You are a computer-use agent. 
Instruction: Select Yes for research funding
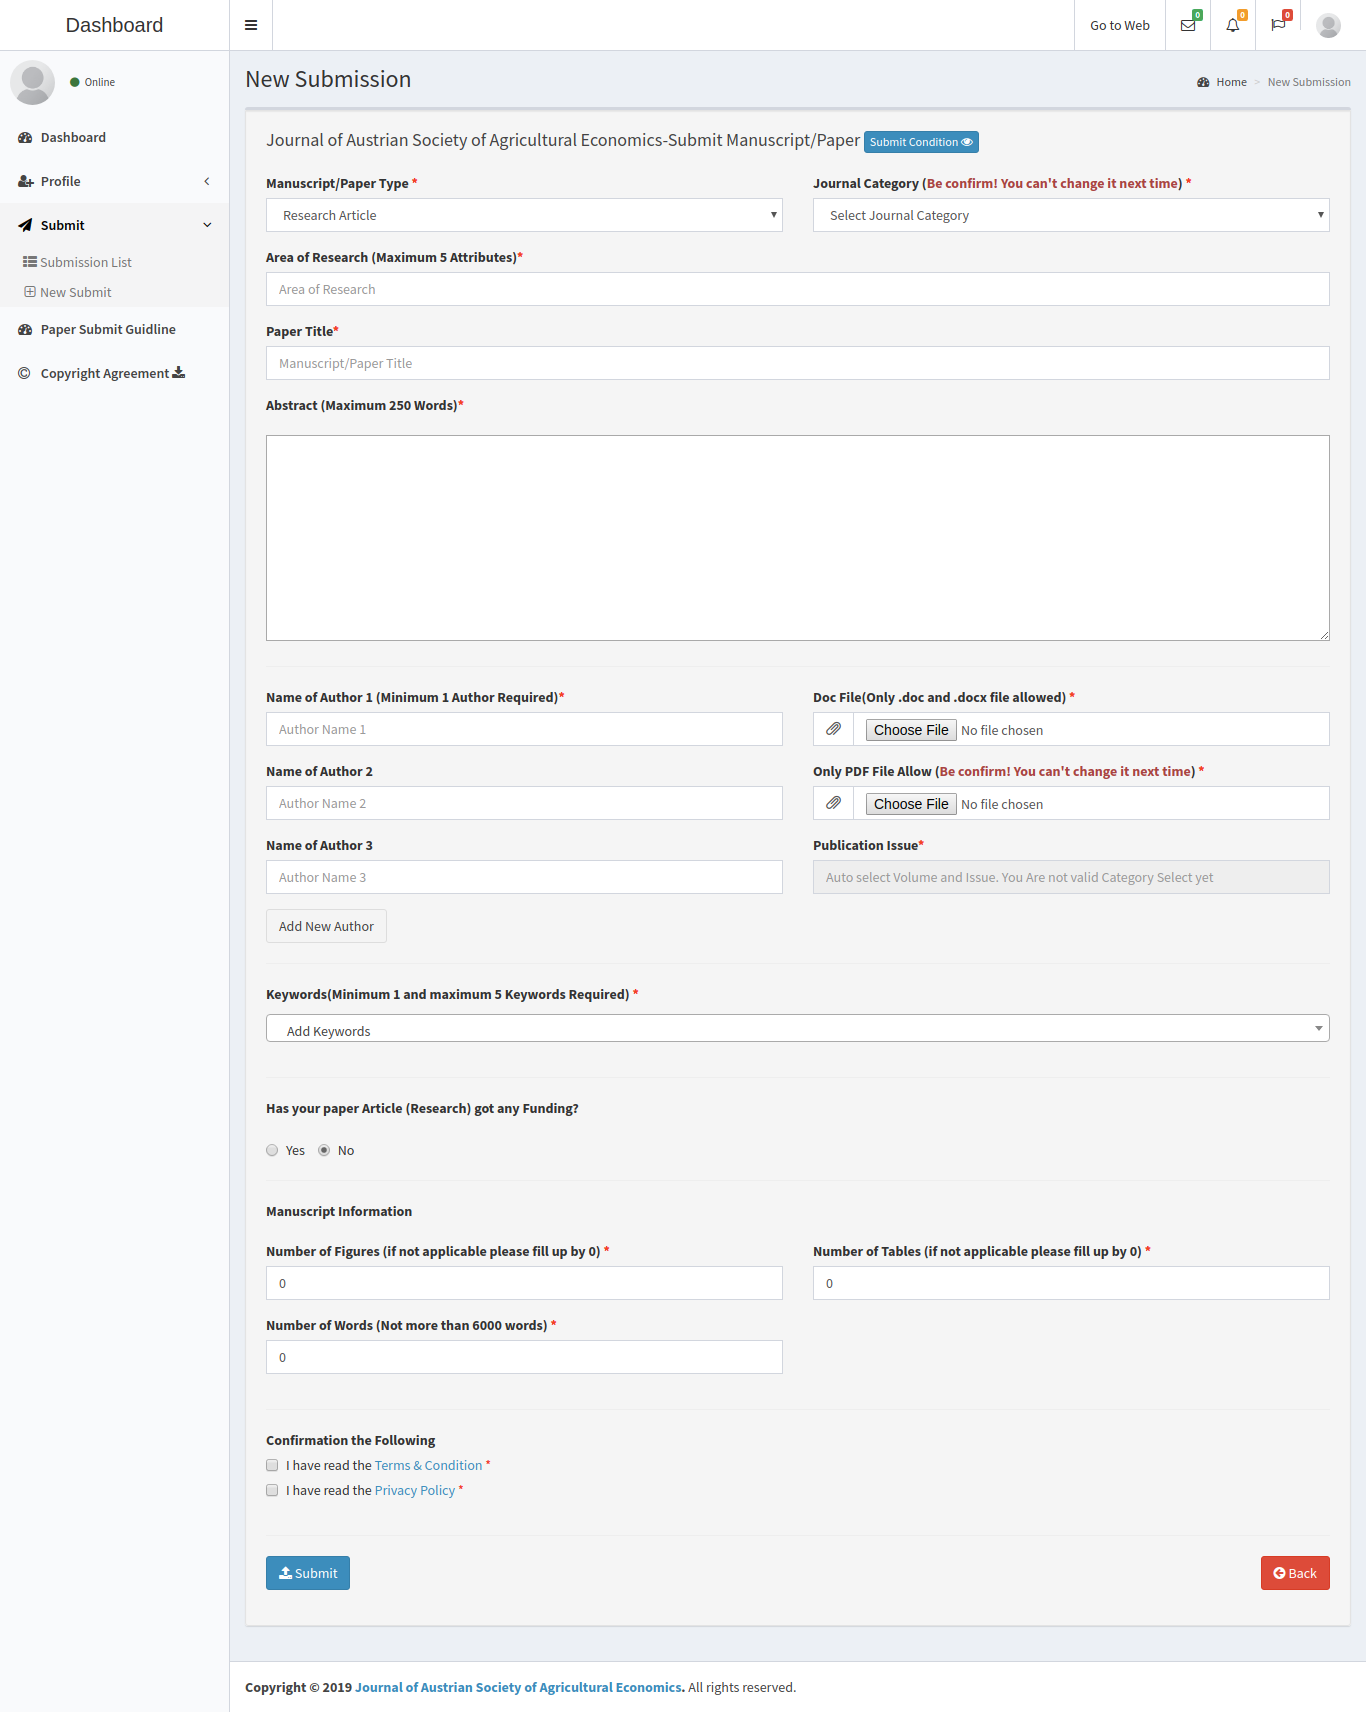point(272,1150)
